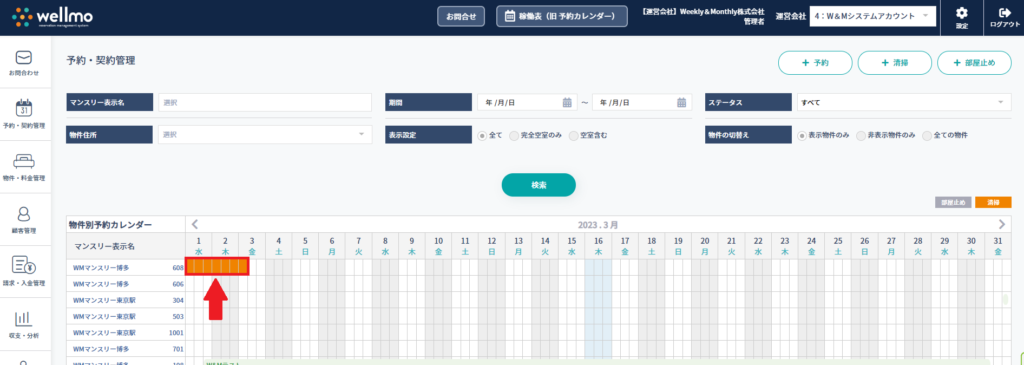Screen dimensions: 1024x365
Task: Click the お問合せ header button
Action: point(461,16)
